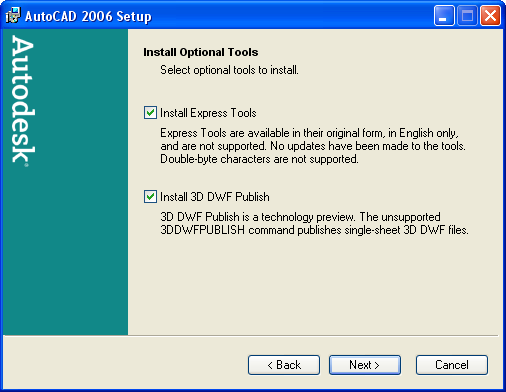The image size is (506, 392).
Task: Click the 'AutoCAD 2006 Setup' title text
Action: coord(88,16)
